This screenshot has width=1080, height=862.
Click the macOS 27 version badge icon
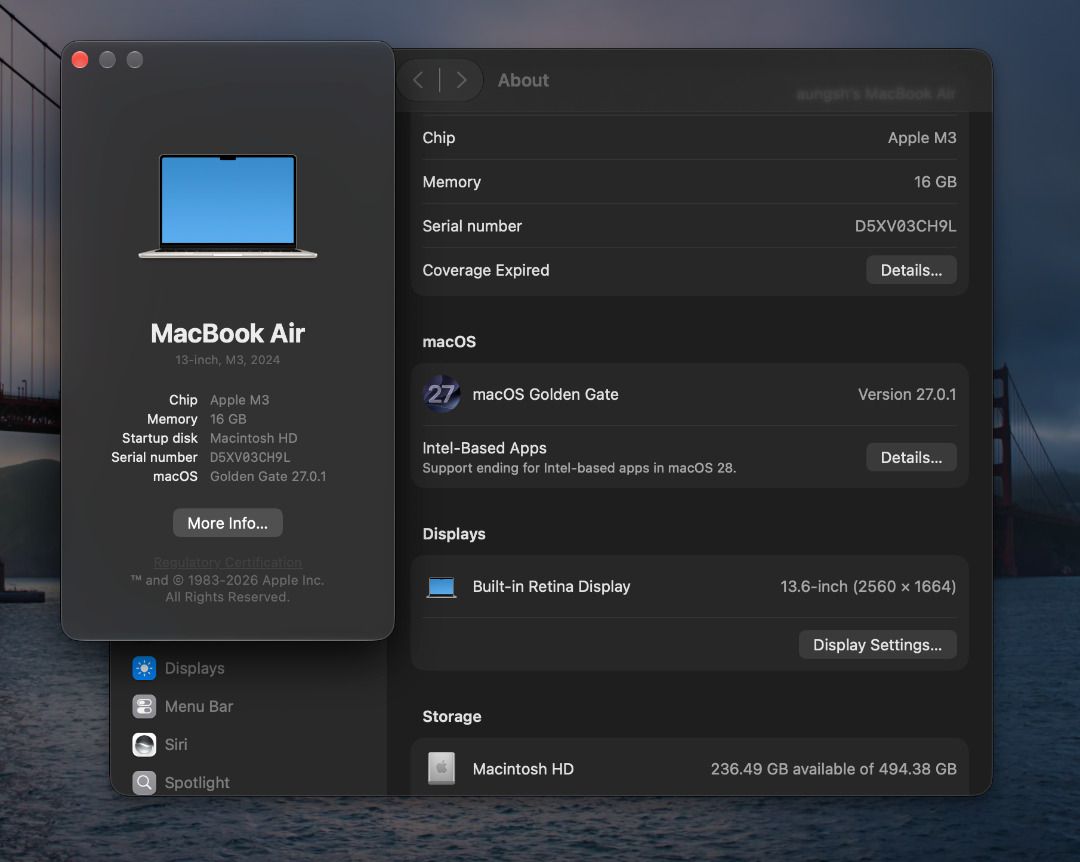pyautogui.click(x=442, y=394)
